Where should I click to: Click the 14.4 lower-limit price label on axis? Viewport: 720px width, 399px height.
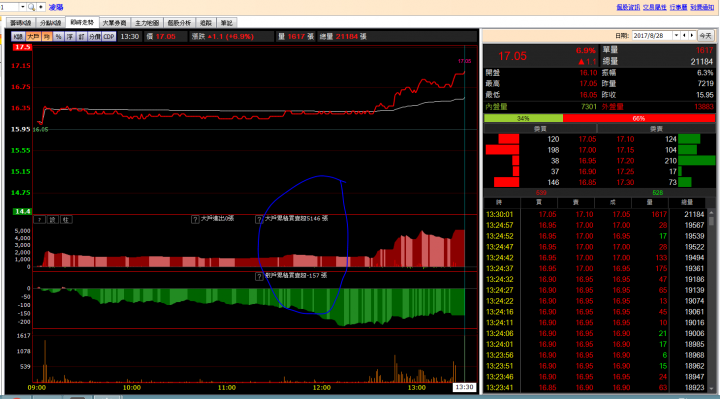(x=22, y=211)
